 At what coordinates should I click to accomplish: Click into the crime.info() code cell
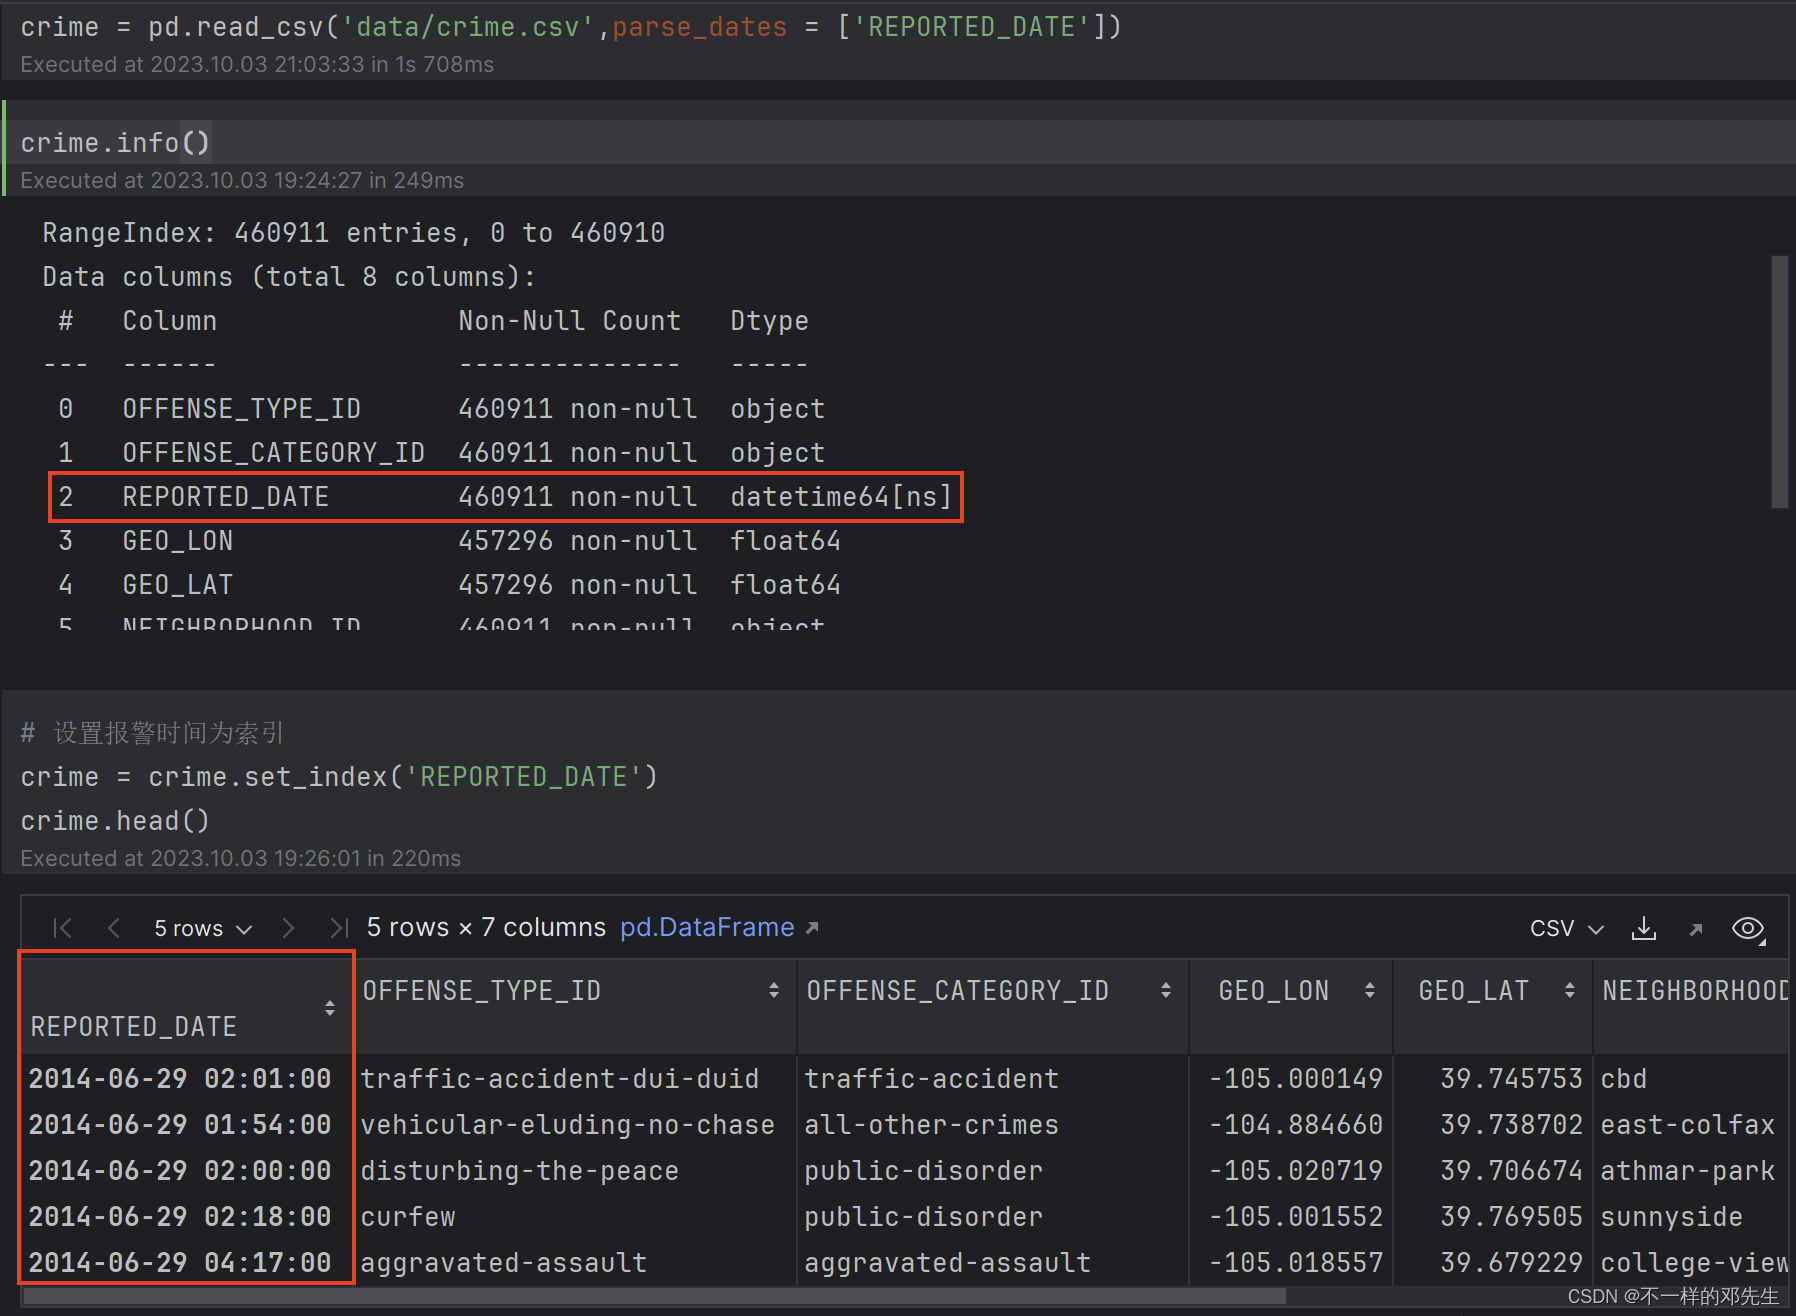[115, 142]
